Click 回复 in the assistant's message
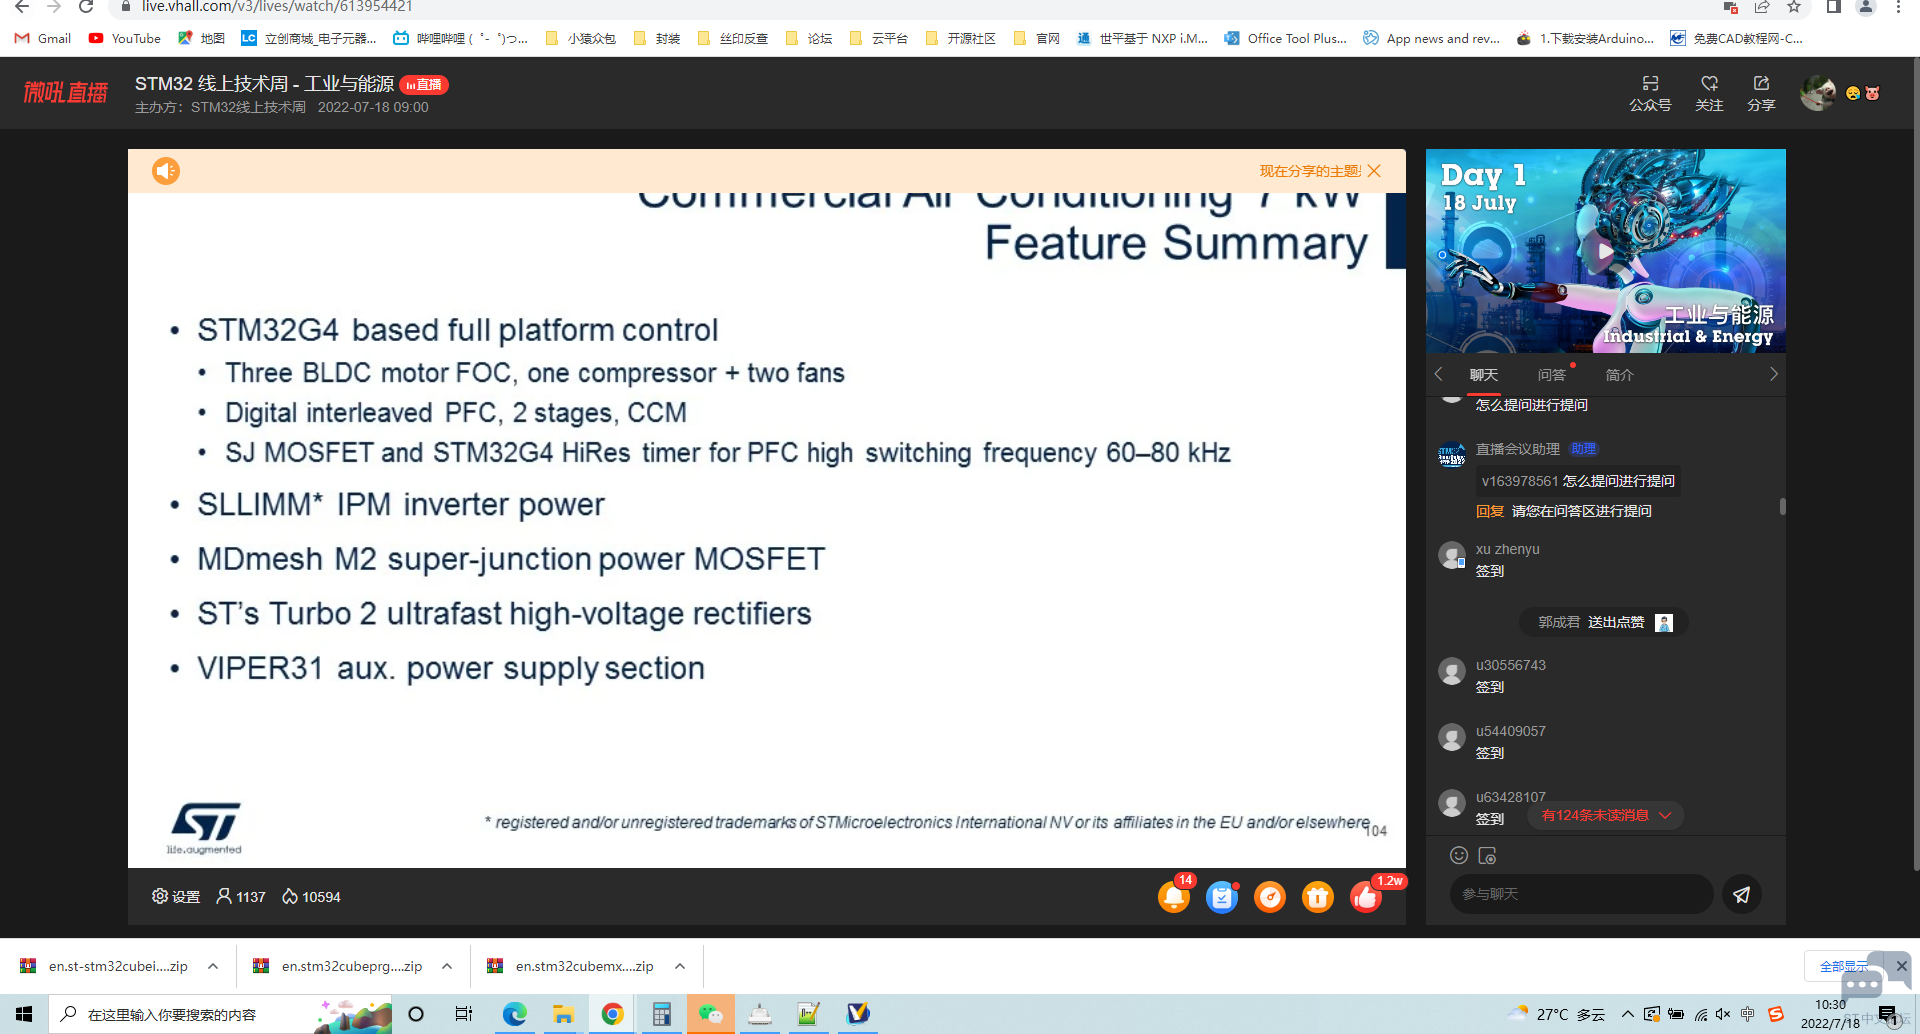This screenshot has height=1034, width=1920. [x=1490, y=511]
